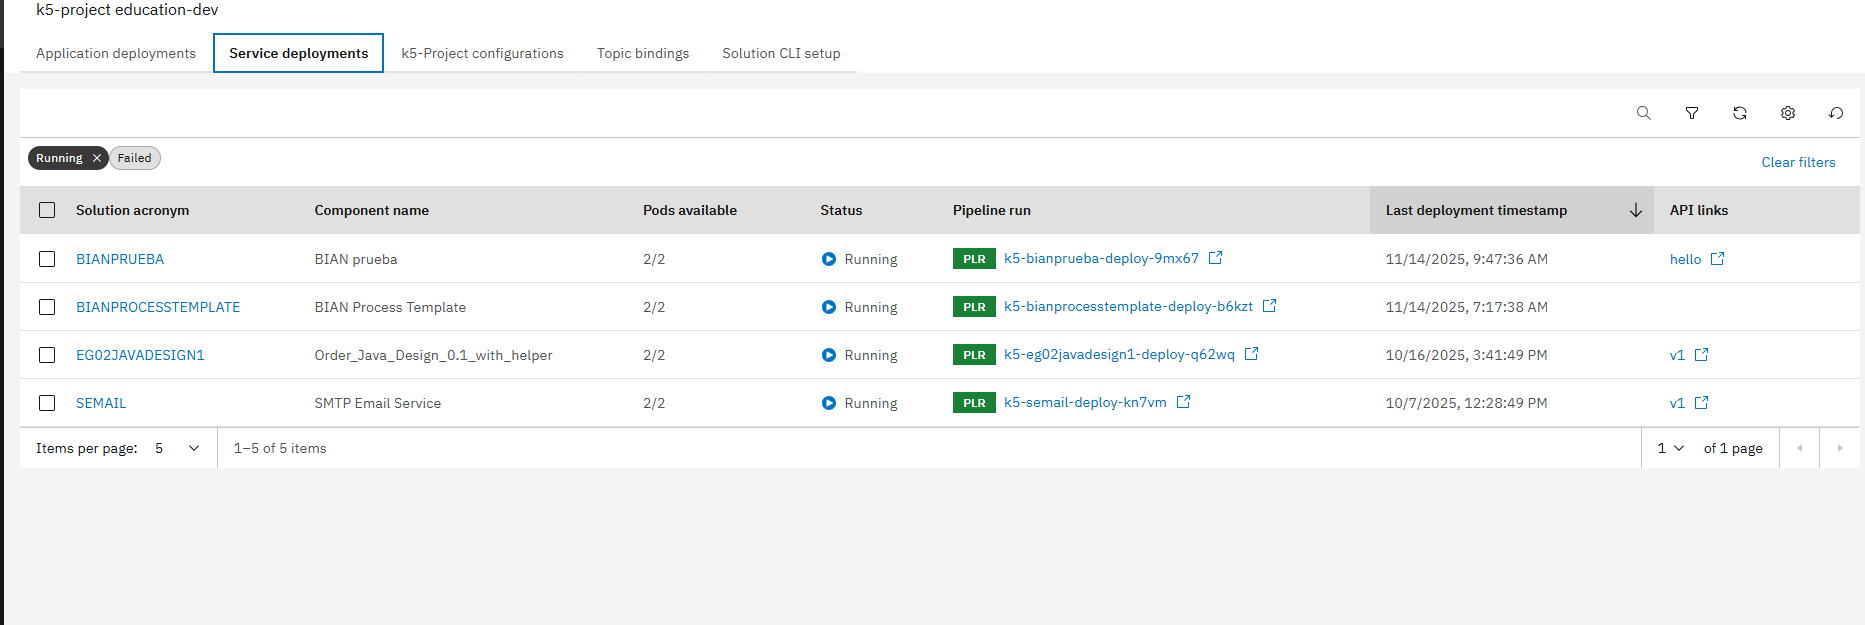
Task: Click the Failed filter tag
Action: coord(134,158)
